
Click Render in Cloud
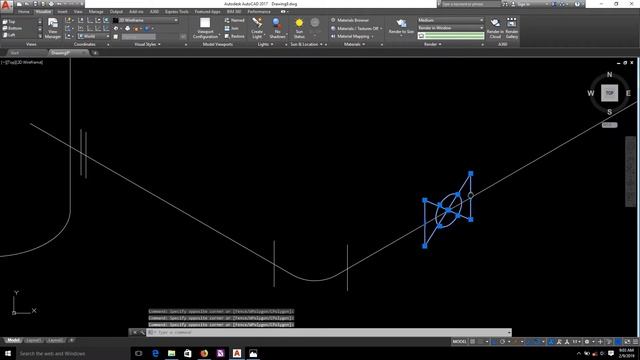[x=495, y=29]
